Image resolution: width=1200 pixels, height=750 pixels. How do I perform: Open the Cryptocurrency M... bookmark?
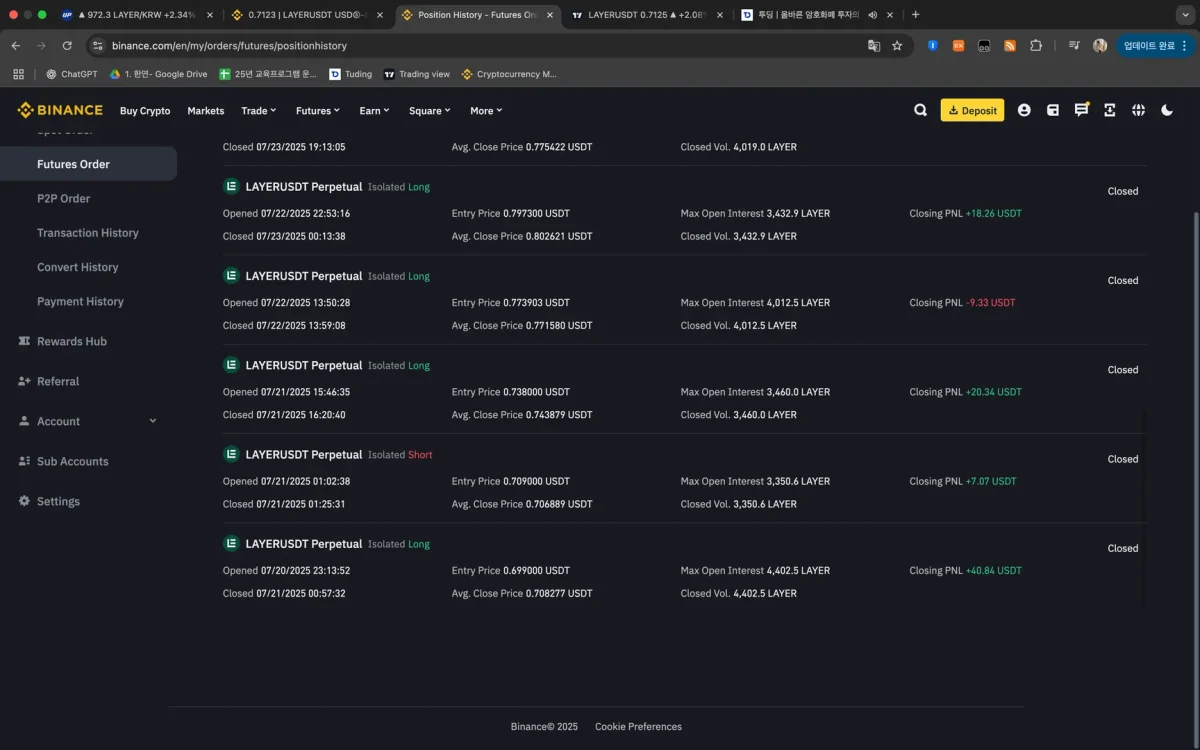coord(509,74)
